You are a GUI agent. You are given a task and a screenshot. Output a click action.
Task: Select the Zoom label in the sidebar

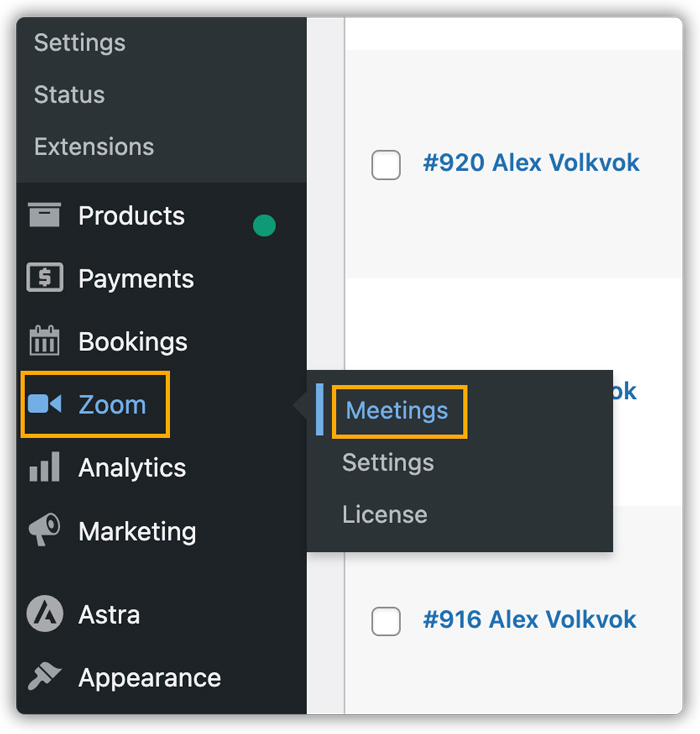coord(112,404)
